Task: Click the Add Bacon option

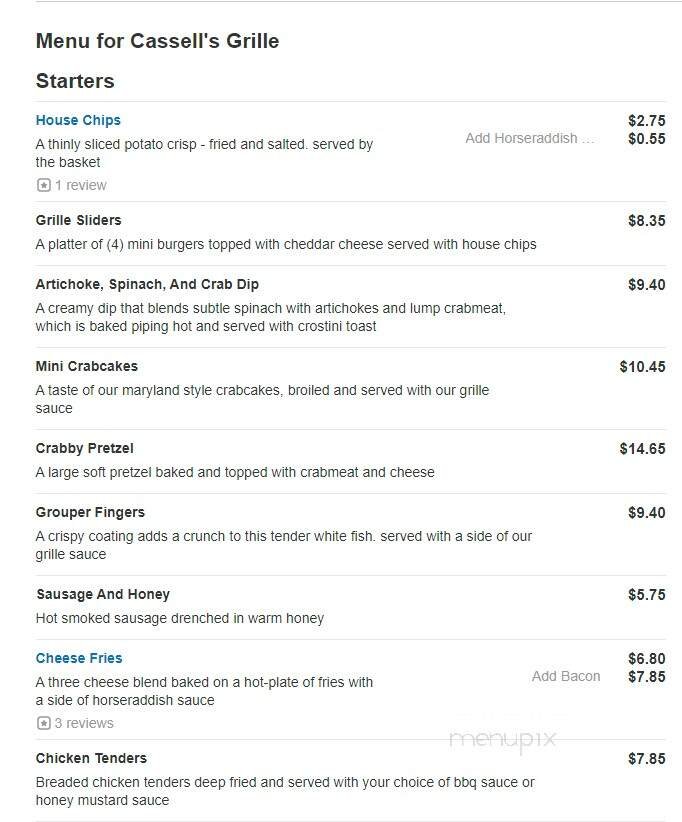Action: 566,676
